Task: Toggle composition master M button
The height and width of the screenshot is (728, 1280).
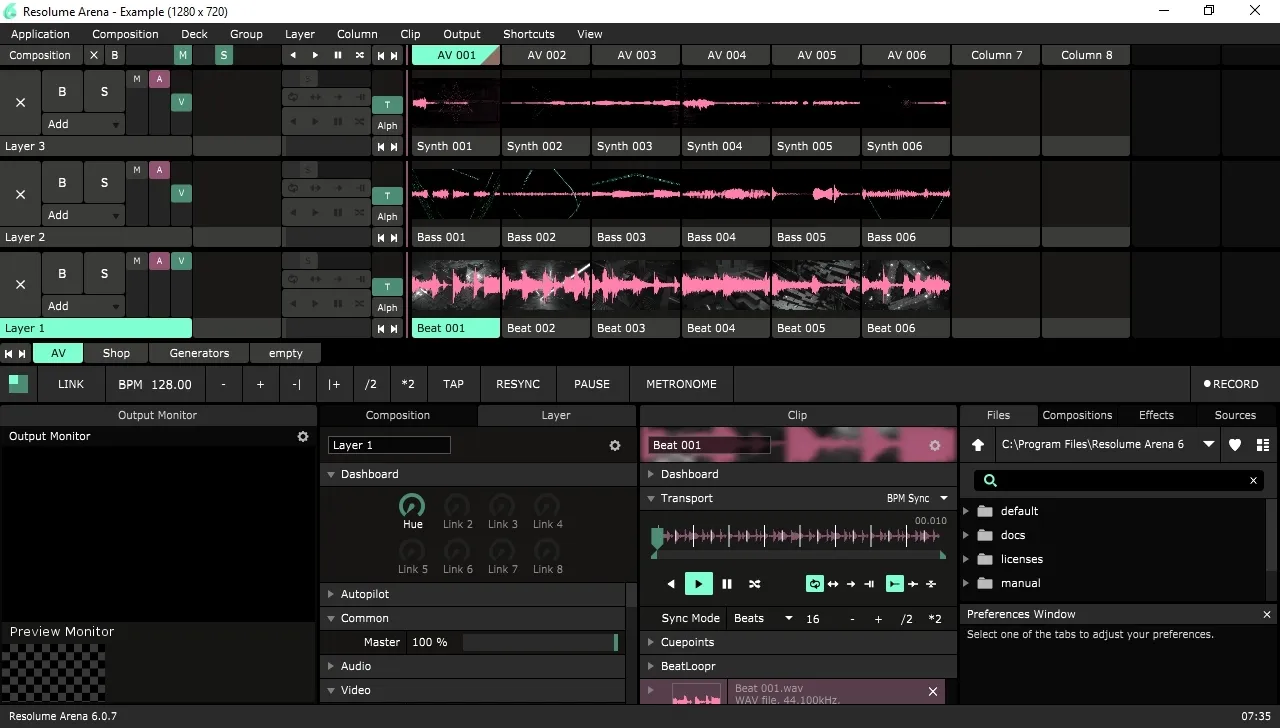Action: (x=182, y=55)
